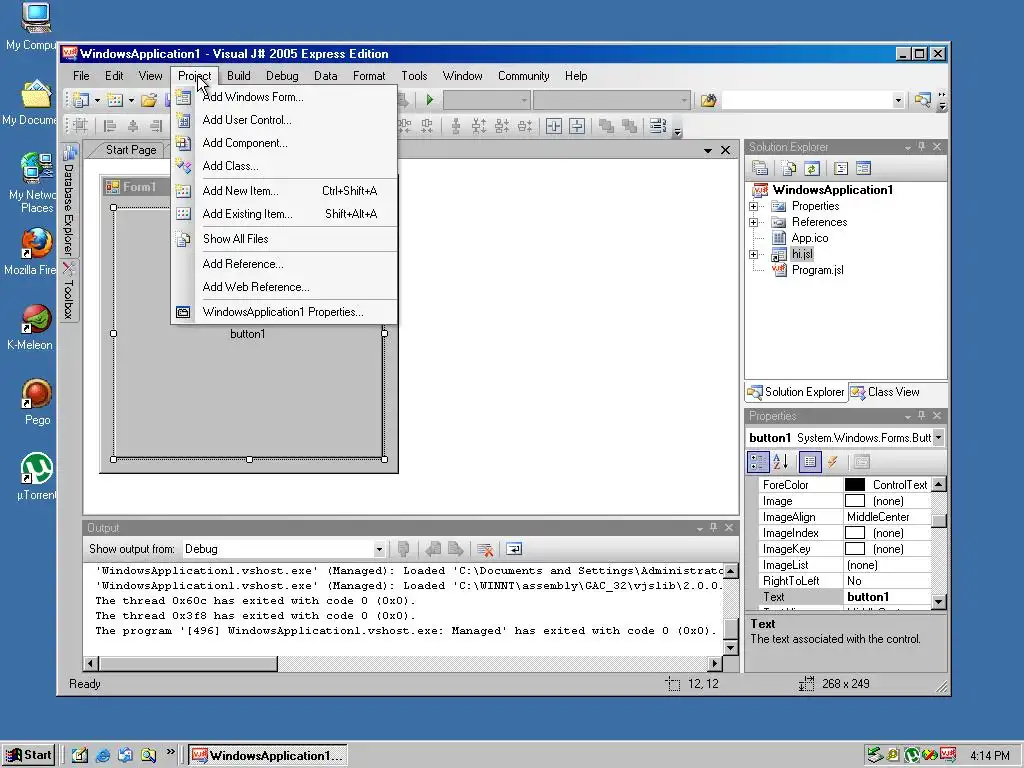Toggle the Properties view button in Properties panel

click(x=810, y=462)
